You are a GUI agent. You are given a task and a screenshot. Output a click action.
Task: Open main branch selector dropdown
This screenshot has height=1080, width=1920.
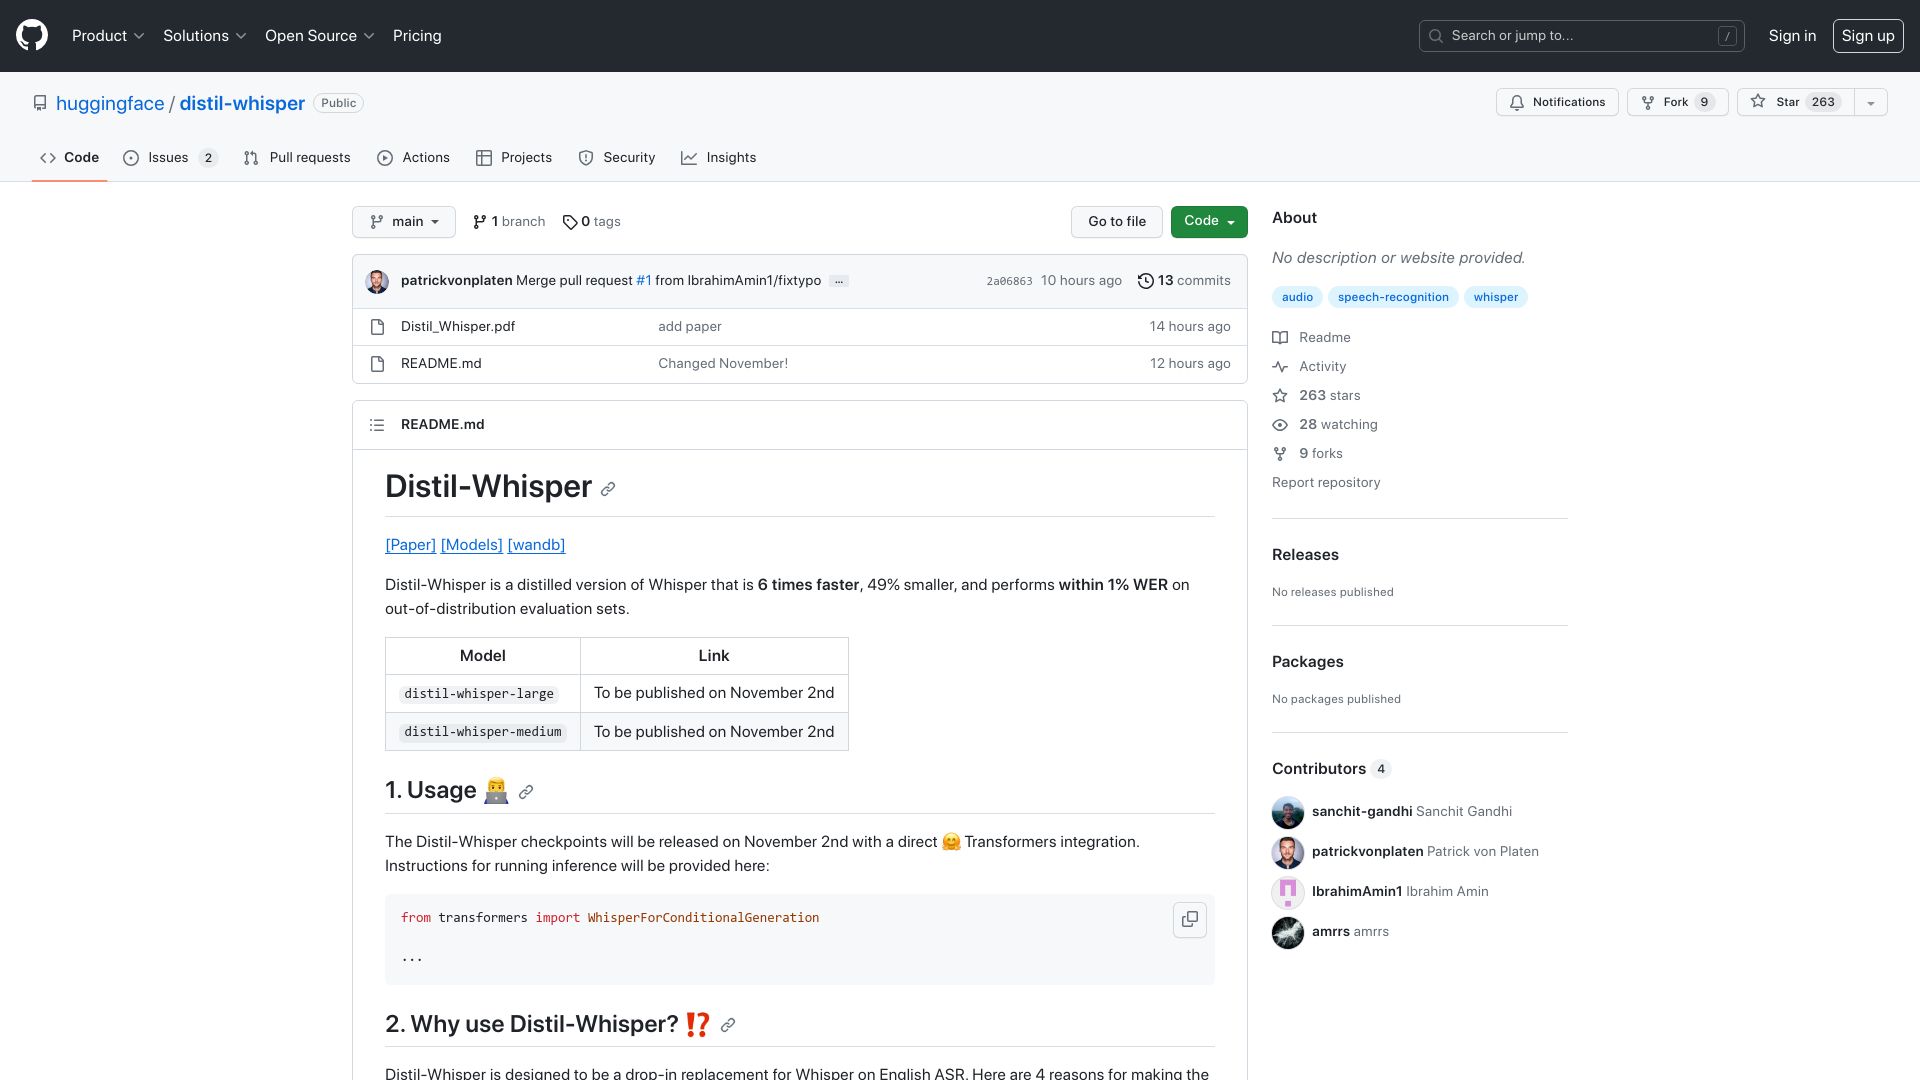coord(404,222)
